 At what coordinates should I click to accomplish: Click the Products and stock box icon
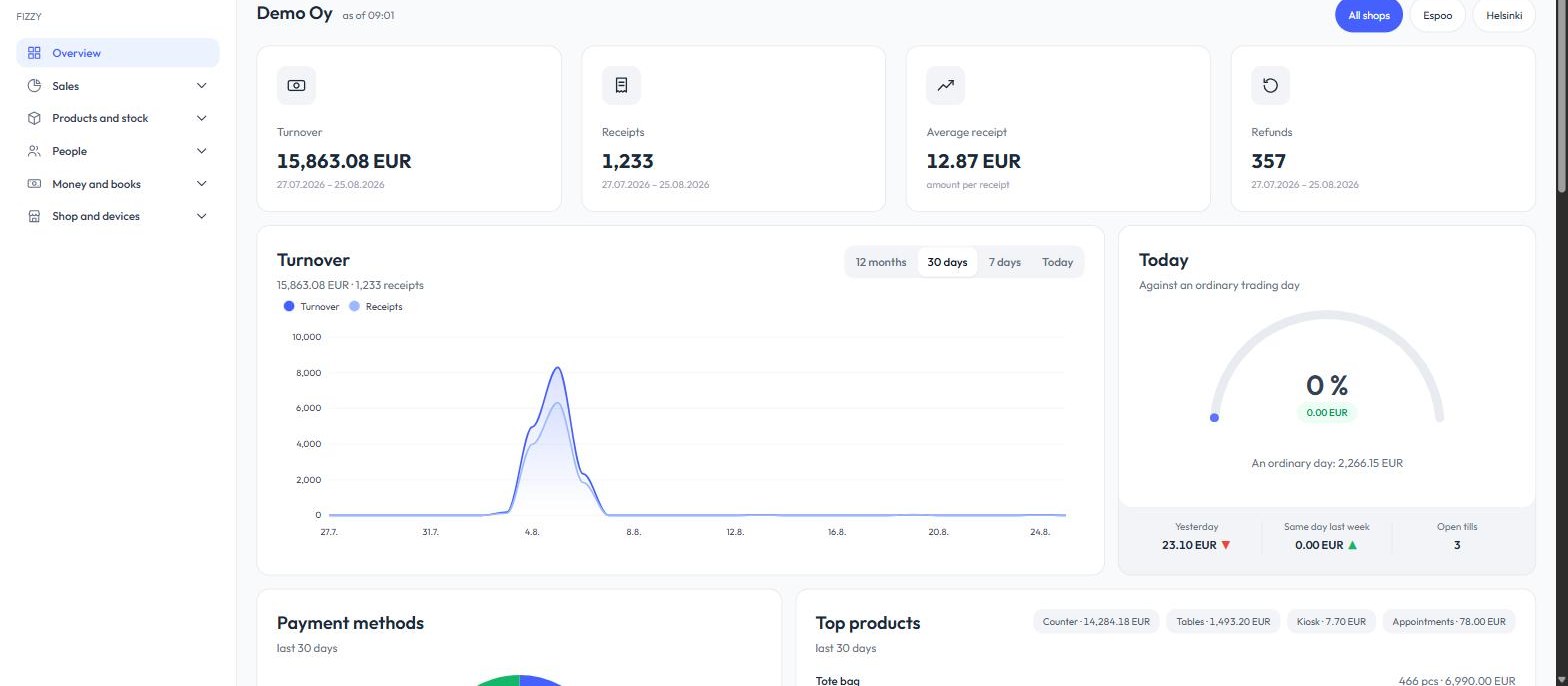[34, 118]
